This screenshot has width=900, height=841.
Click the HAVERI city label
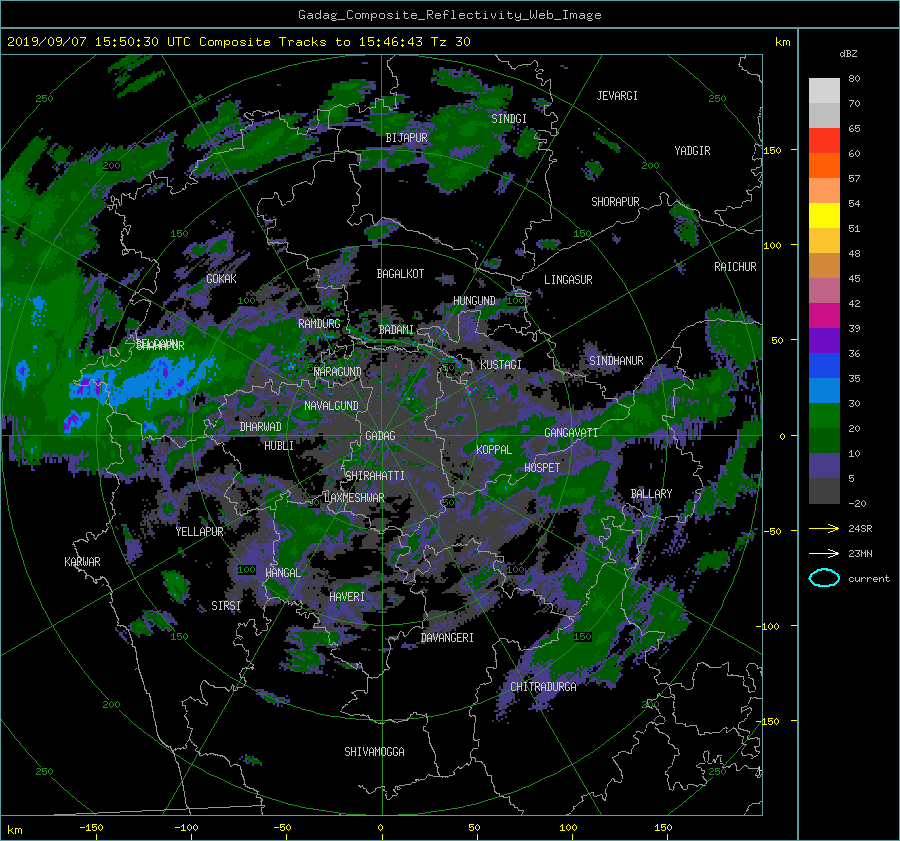tap(347, 597)
